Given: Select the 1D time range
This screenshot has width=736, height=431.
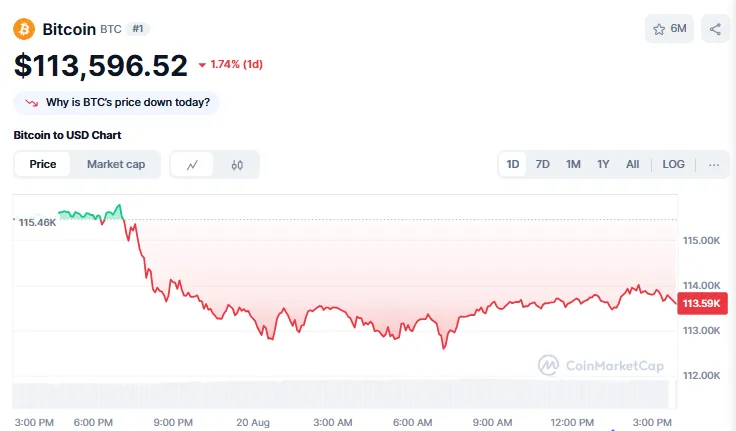Looking at the screenshot, I should [x=513, y=164].
